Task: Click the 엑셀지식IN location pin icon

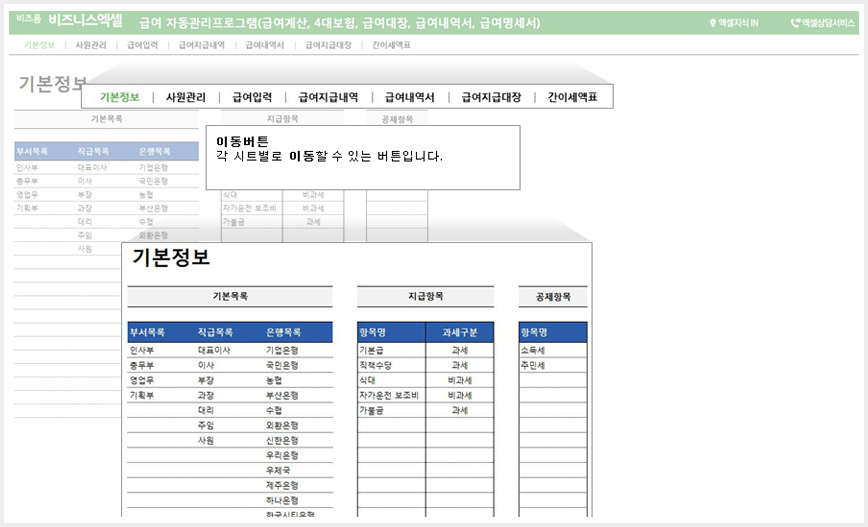Action: pos(713,23)
